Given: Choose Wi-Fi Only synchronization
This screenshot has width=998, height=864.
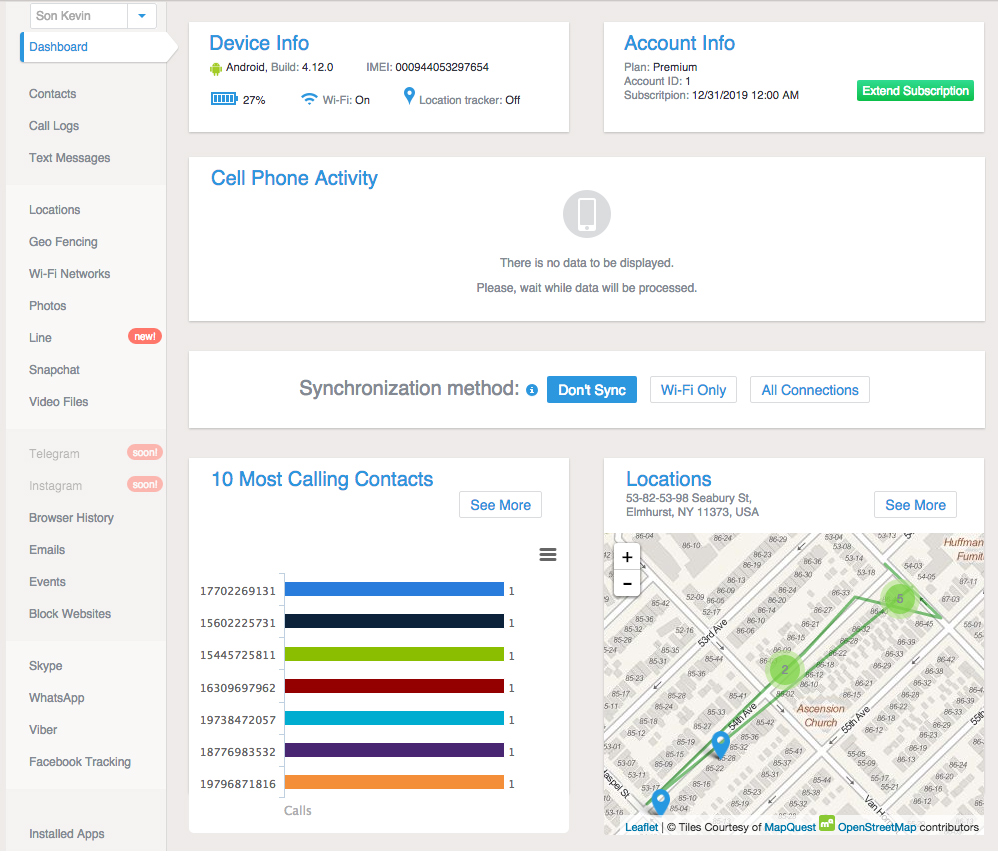Looking at the screenshot, I should click(x=693, y=390).
